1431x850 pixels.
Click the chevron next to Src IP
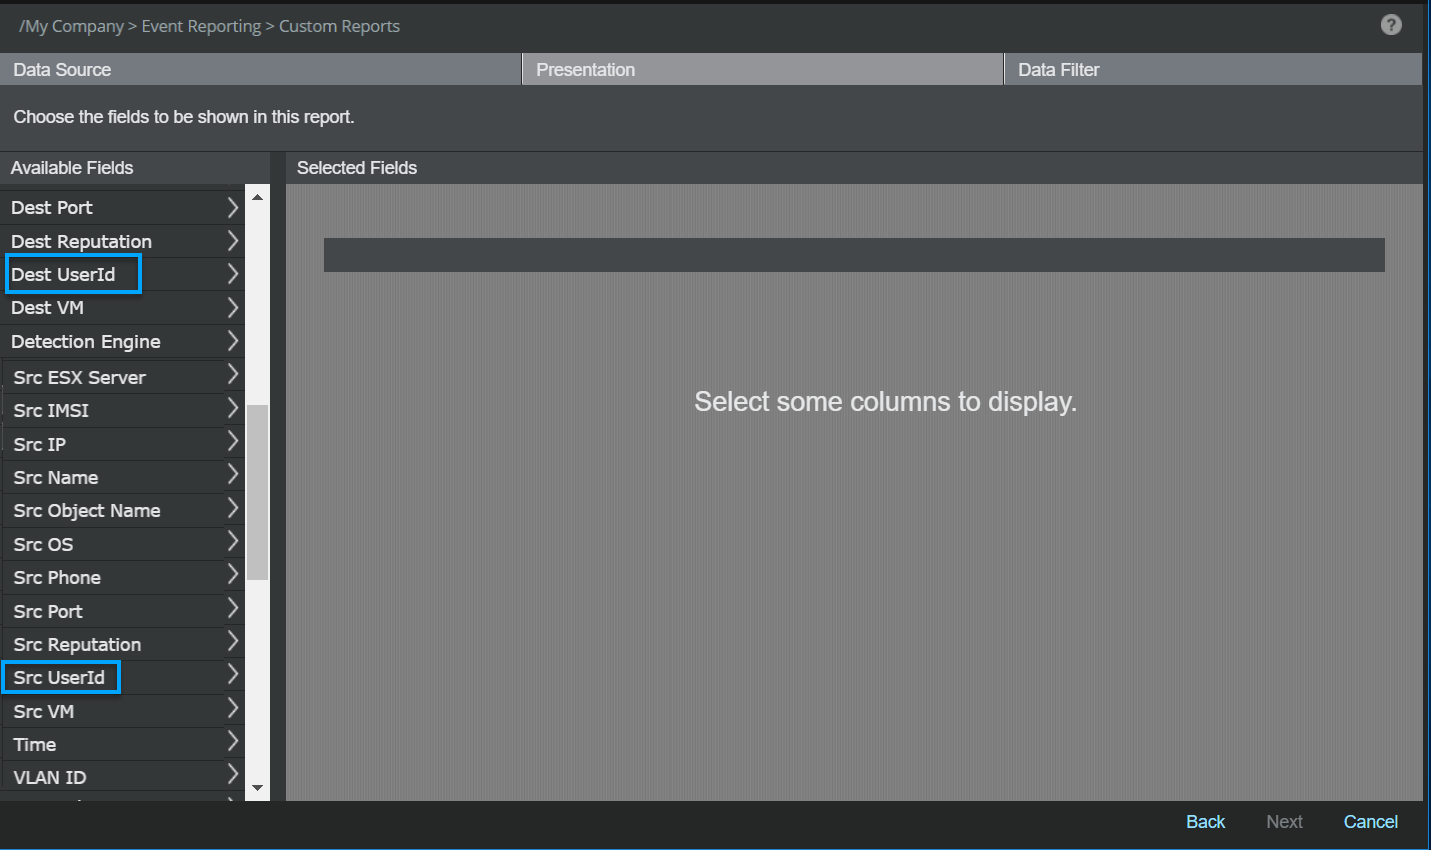(x=232, y=442)
